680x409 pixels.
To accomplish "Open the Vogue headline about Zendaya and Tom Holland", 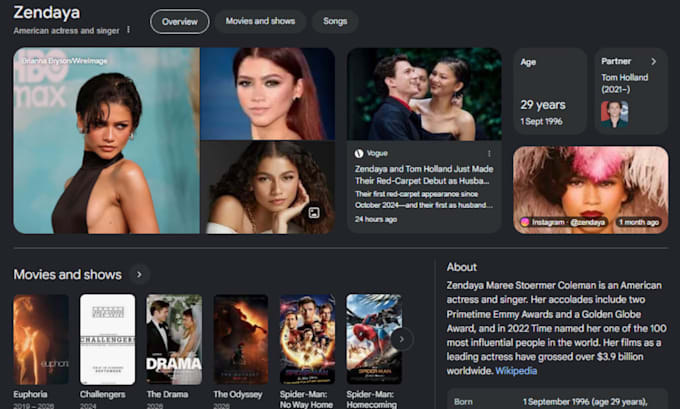I will 424,175.
